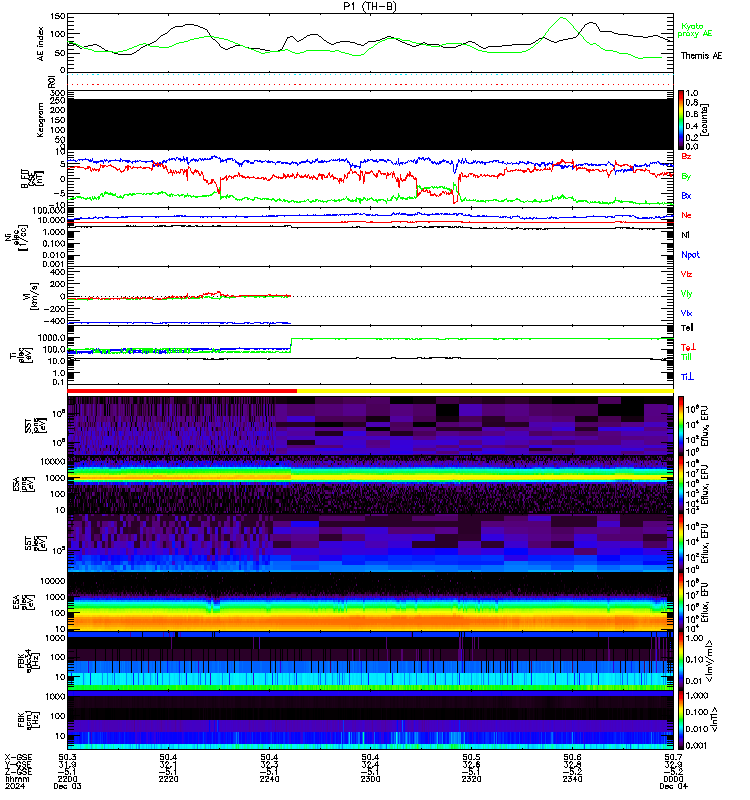Click the "2024" year label
Viewport: 750px width, 800px height.
click(15, 786)
